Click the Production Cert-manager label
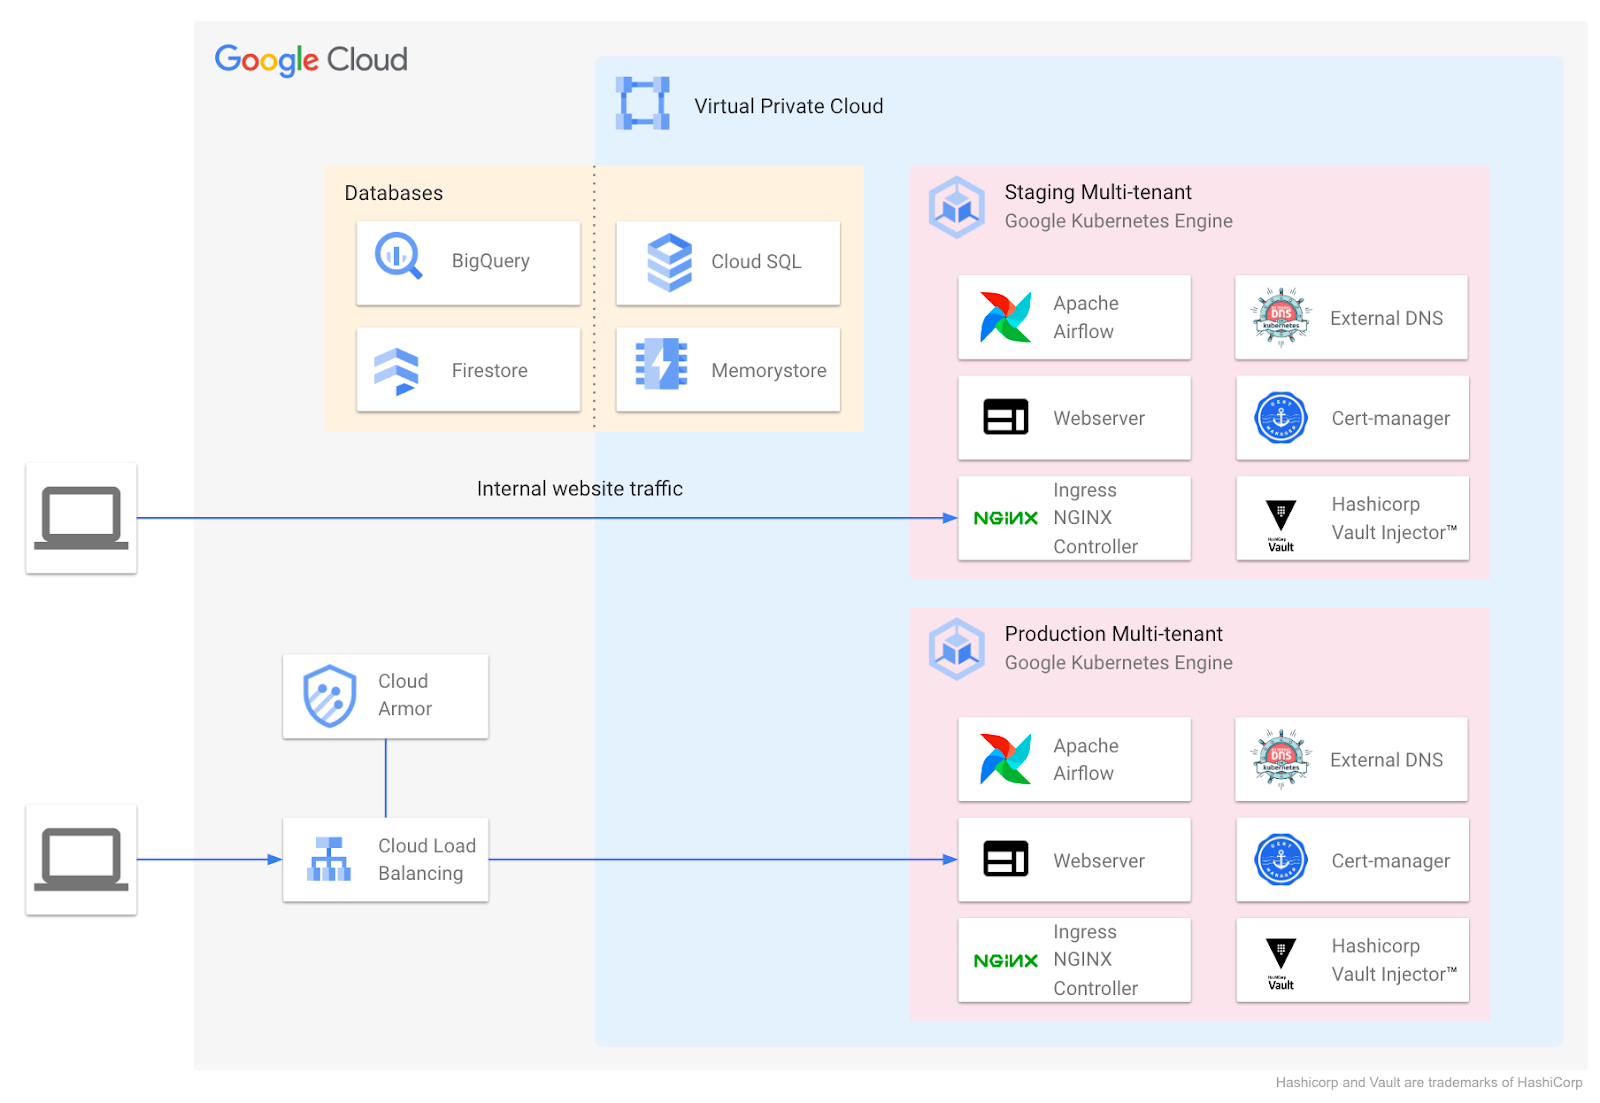The image size is (1600, 1103). [x=1390, y=860]
